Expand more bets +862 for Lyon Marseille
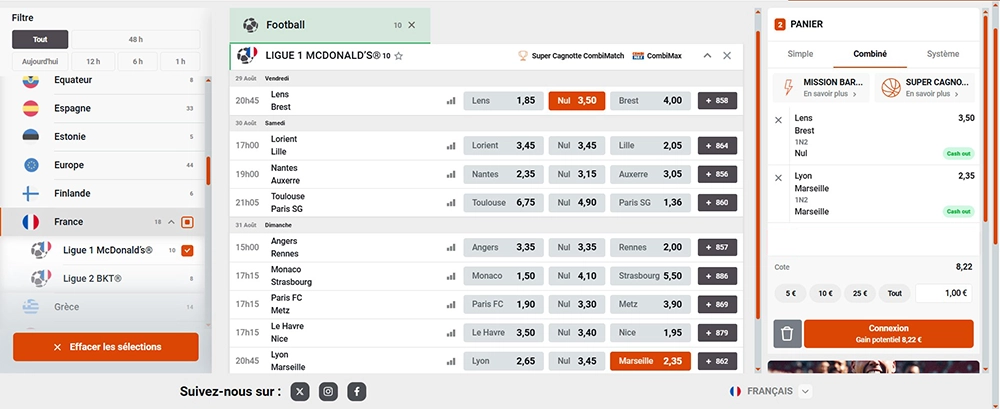The height and width of the screenshot is (409, 1000). pyautogui.click(x=717, y=361)
